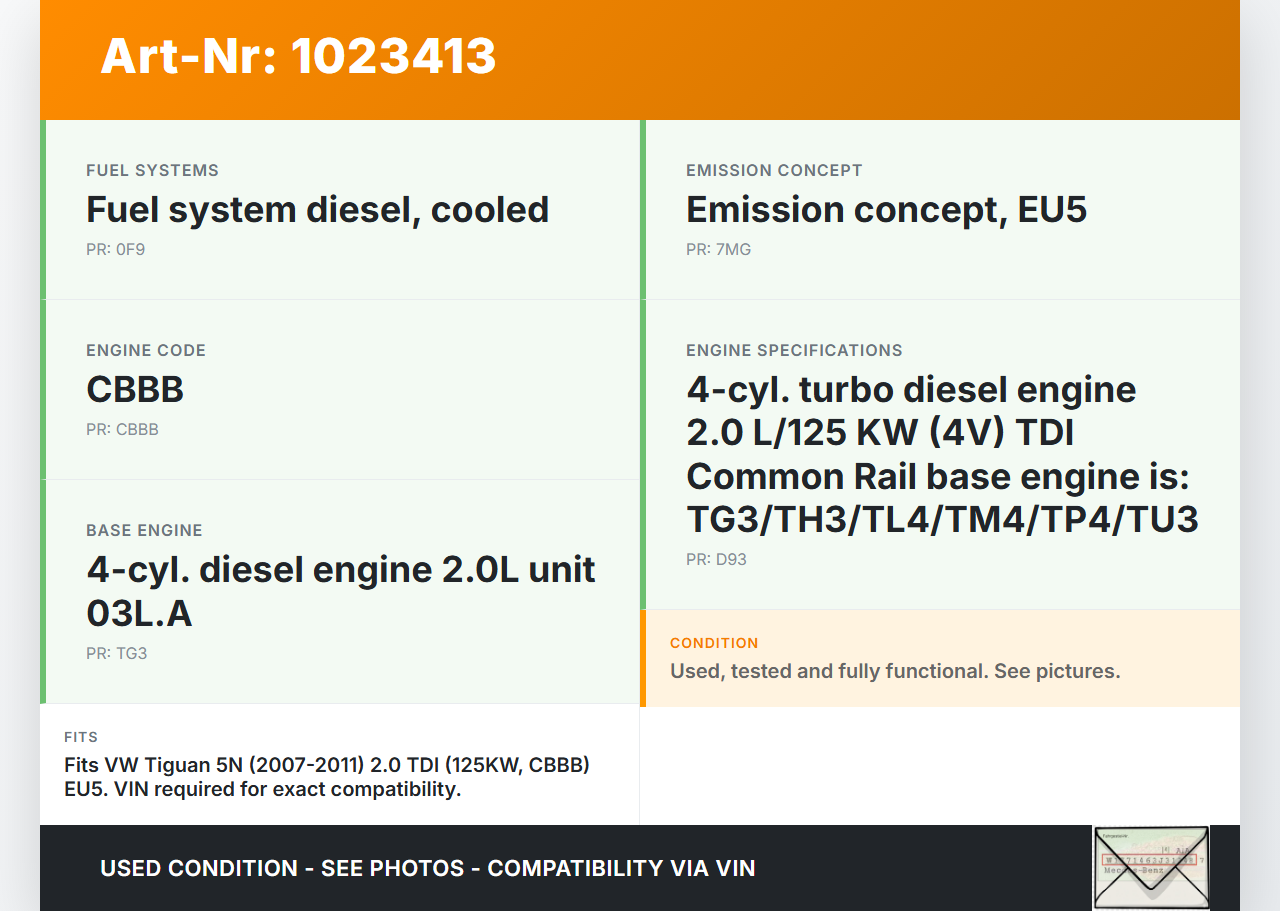The height and width of the screenshot is (911, 1280).
Task: Click the envelope VIN document icon
Action: coord(1151,867)
